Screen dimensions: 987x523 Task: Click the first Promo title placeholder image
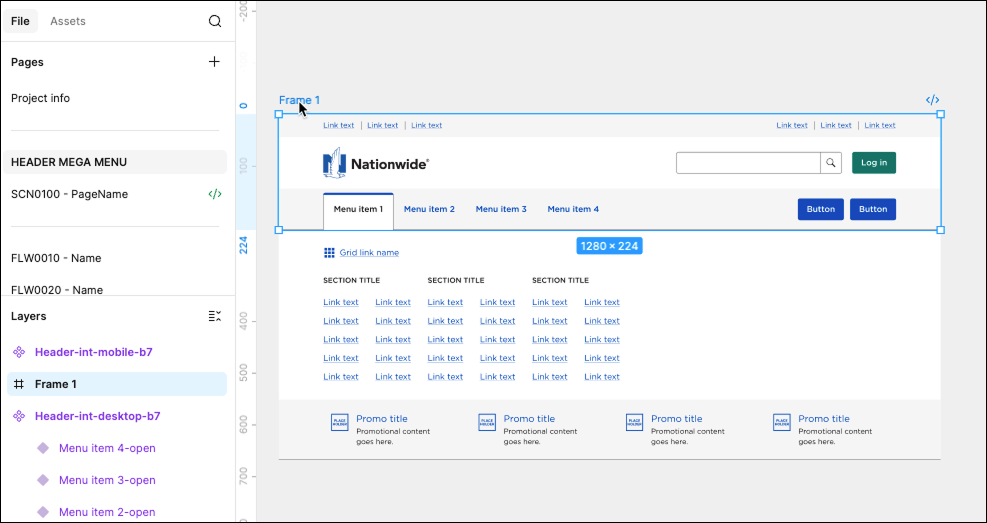[340, 422]
